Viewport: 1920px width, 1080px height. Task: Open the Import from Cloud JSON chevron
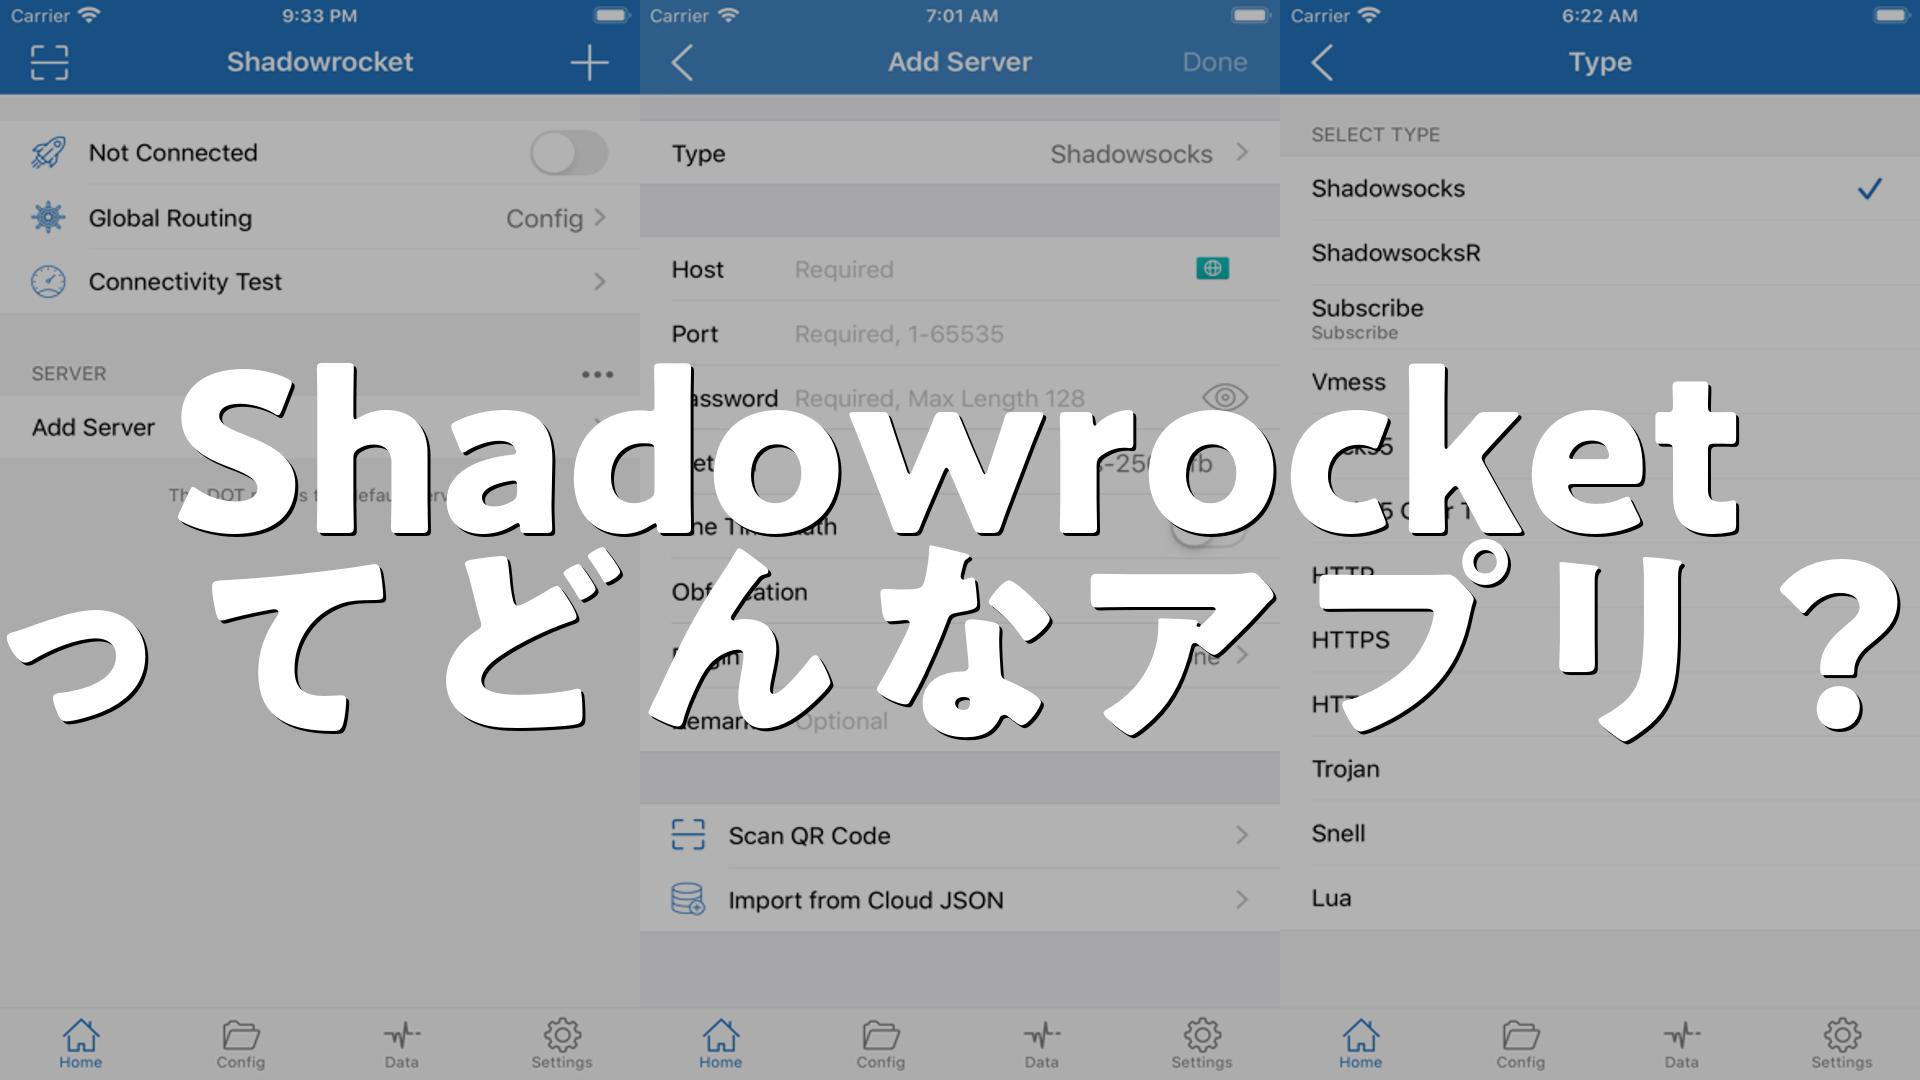pyautogui.click(x=1242, y=899)
